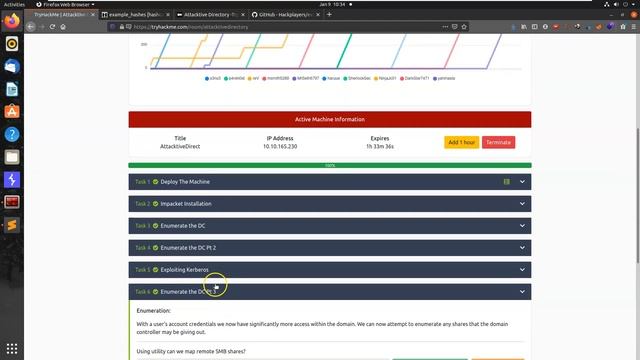Screen dimensions: 640x360
Task: Open the Firefox hamburger menu
Action: pos(633,27)
